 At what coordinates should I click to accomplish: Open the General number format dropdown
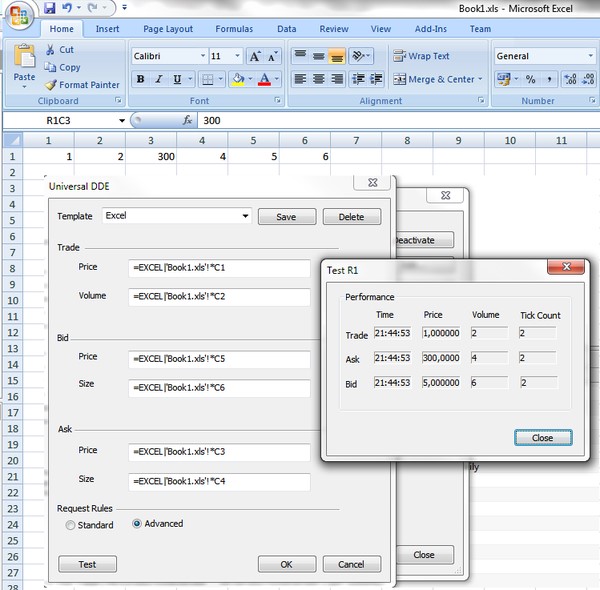coord(590,56)
